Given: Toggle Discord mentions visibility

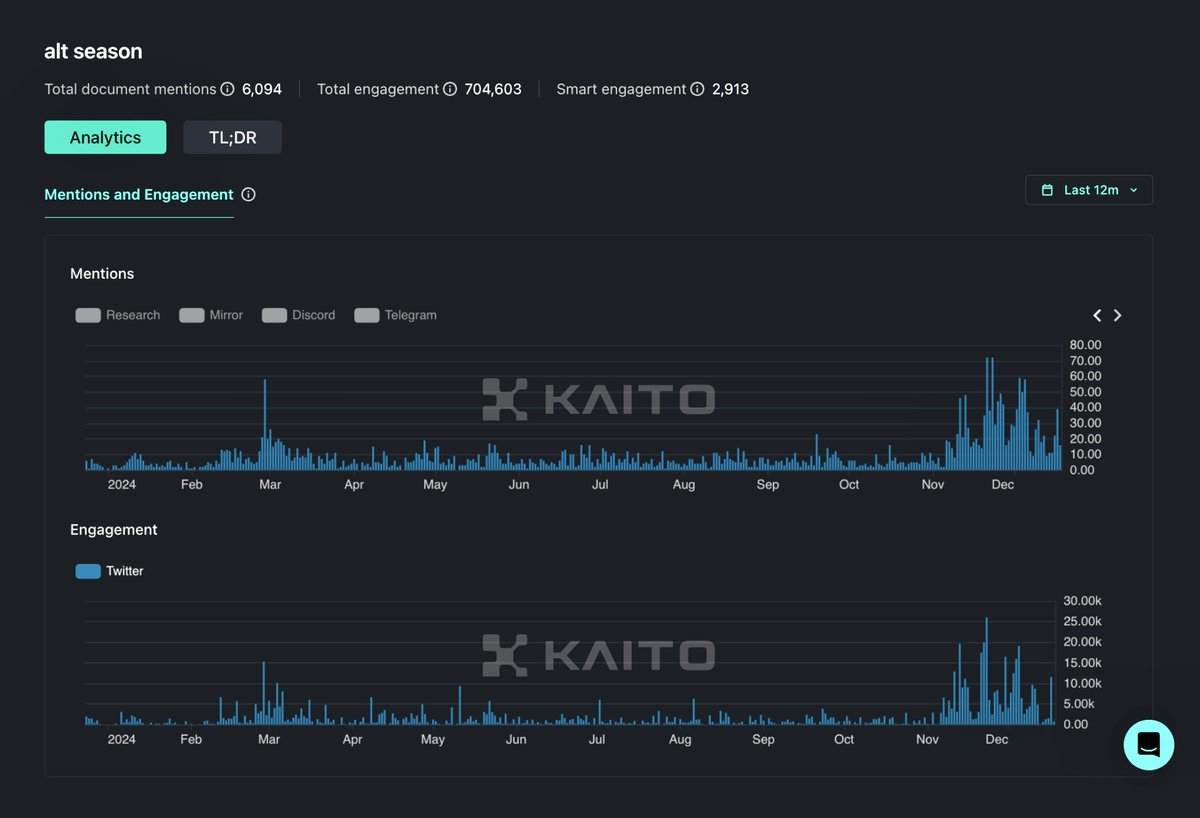Looking at the screenshot, I should click(x=274, y=314).
